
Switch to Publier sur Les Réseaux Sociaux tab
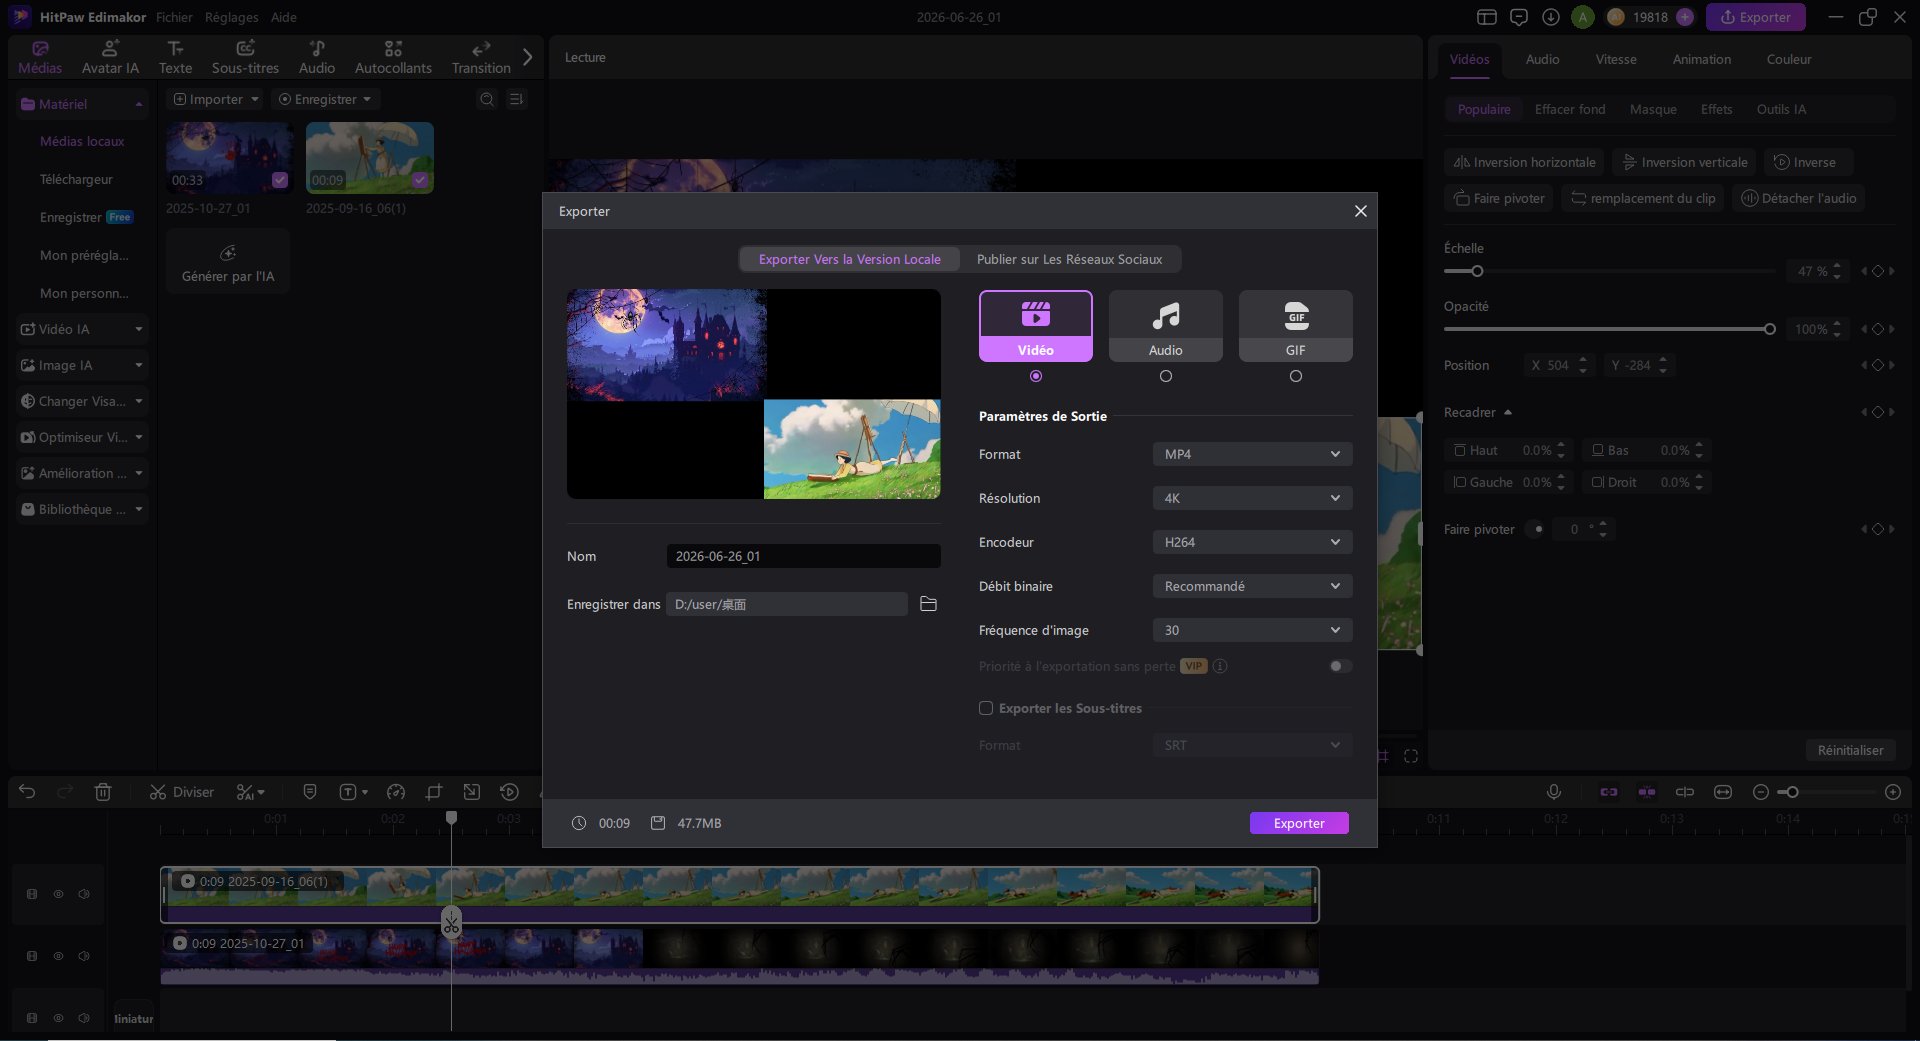1069,259
